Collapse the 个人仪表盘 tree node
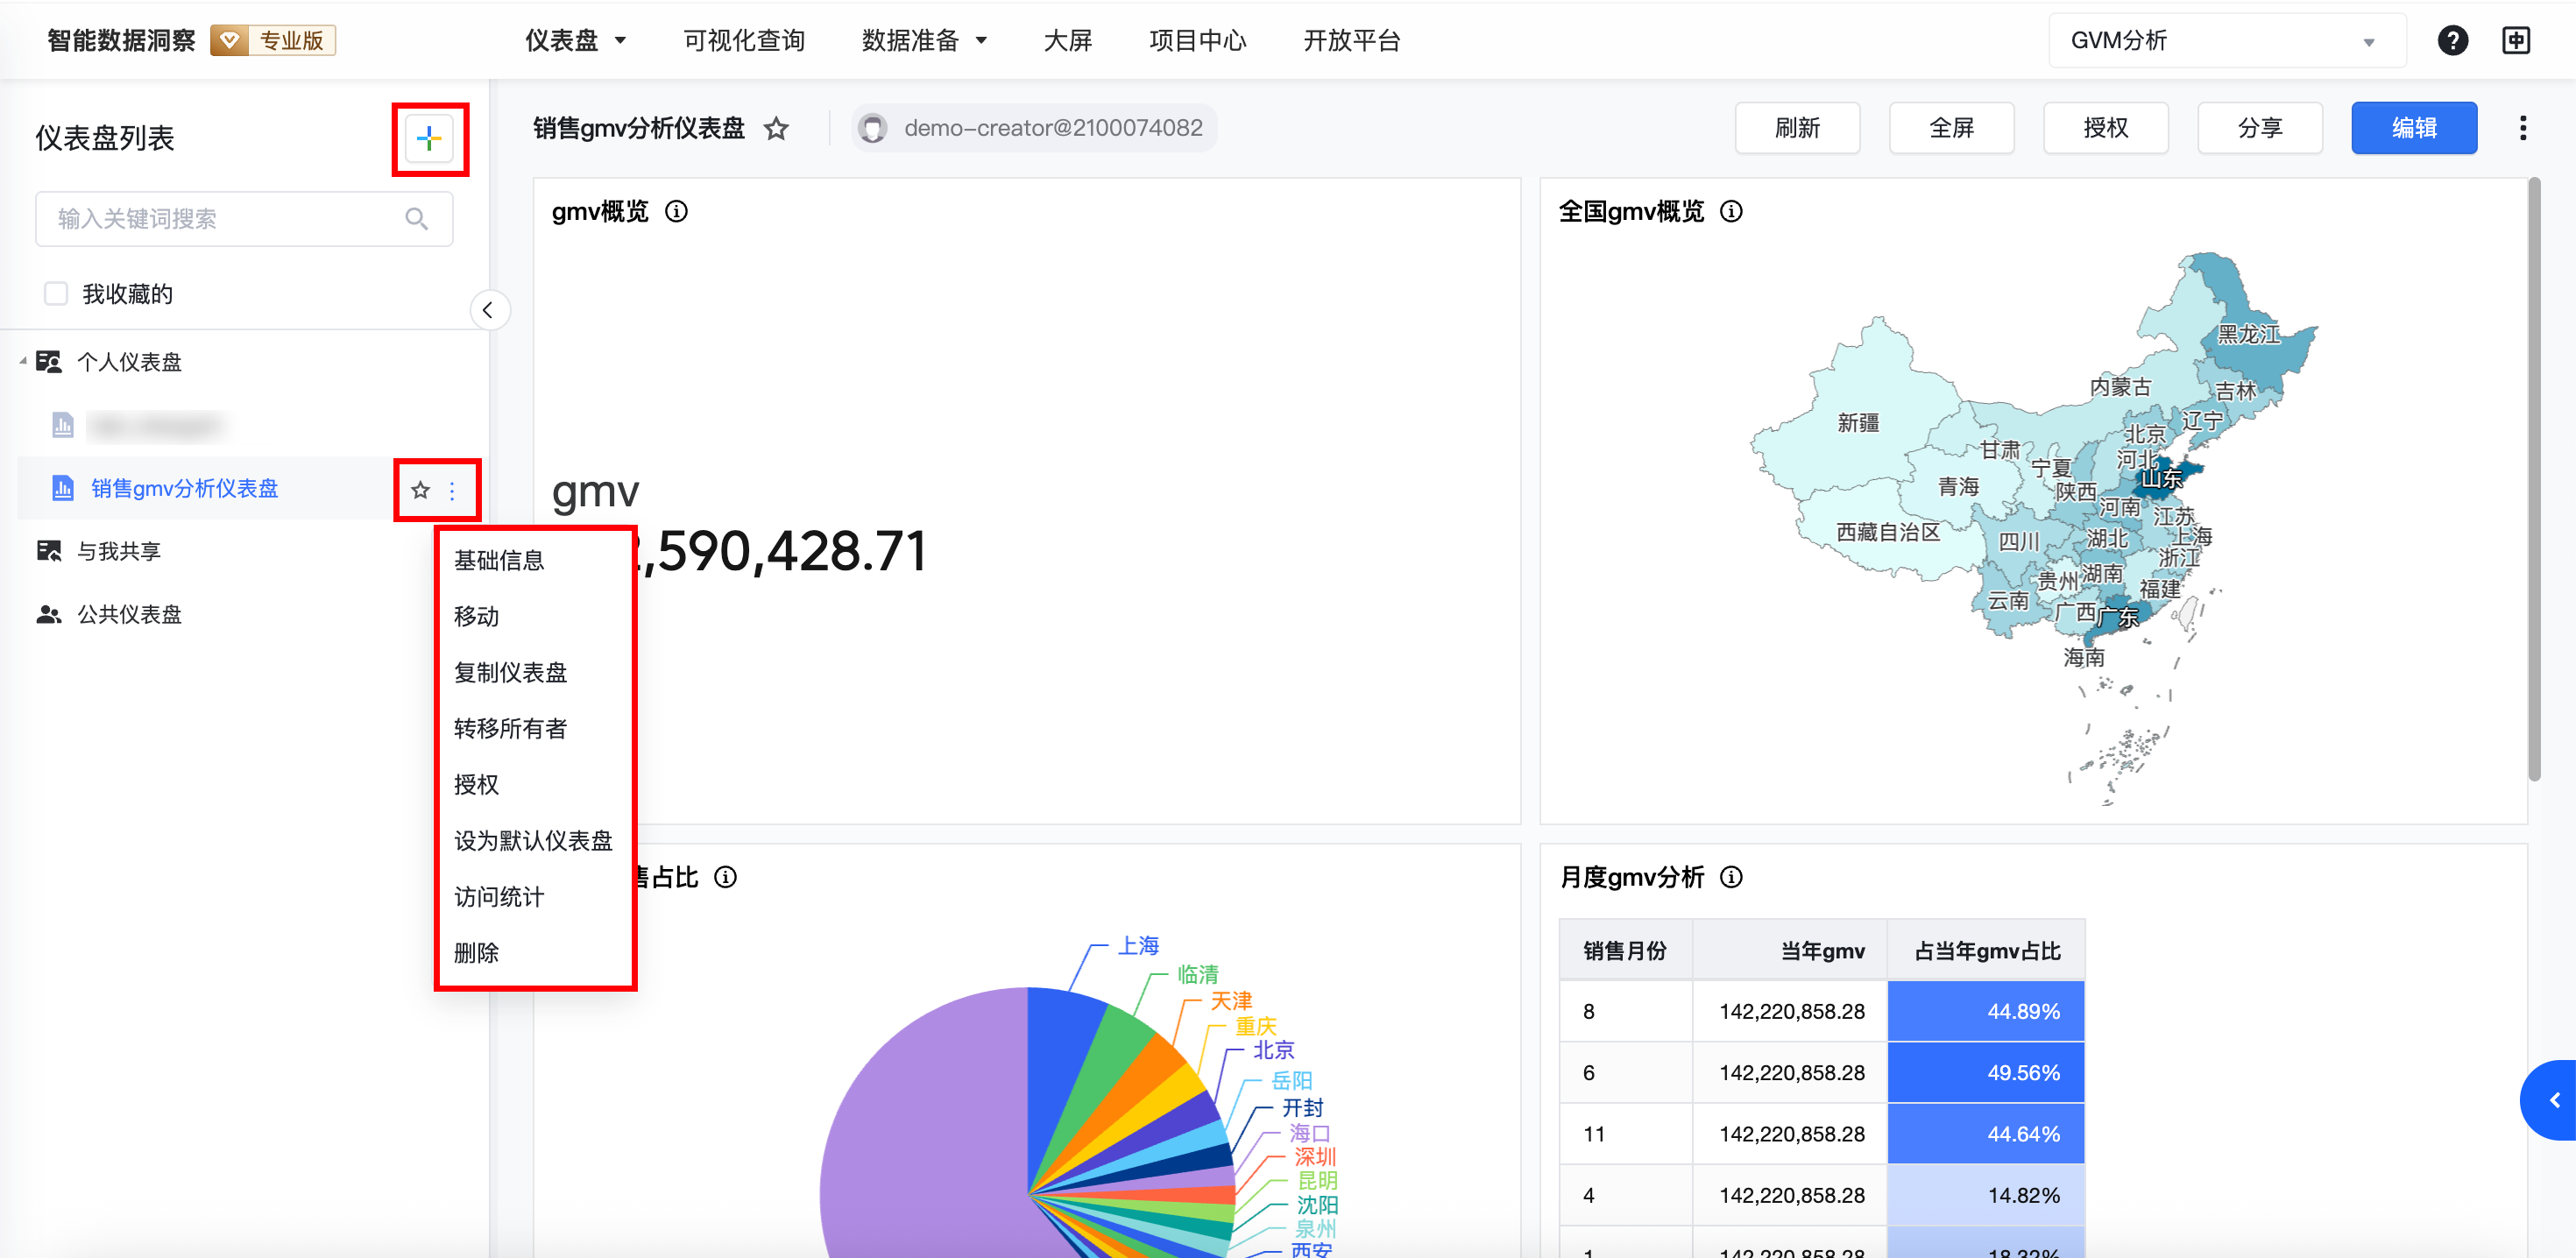 (x=22, y=361)
